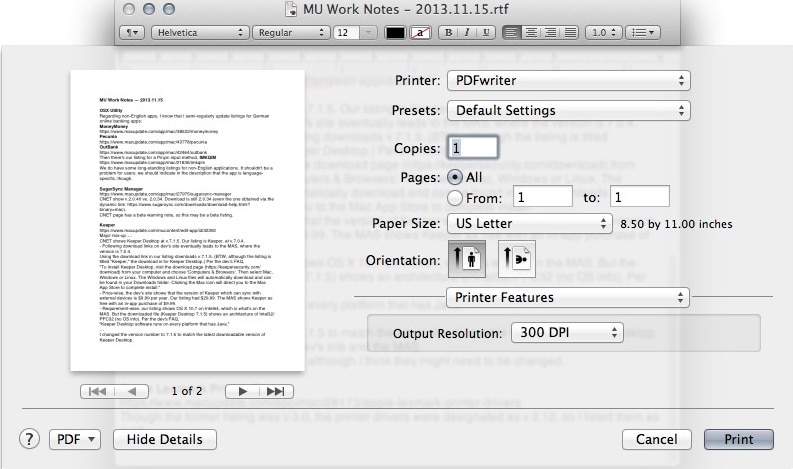
Task: Click the font size field showing 12
Action: (x=346, y=32)
